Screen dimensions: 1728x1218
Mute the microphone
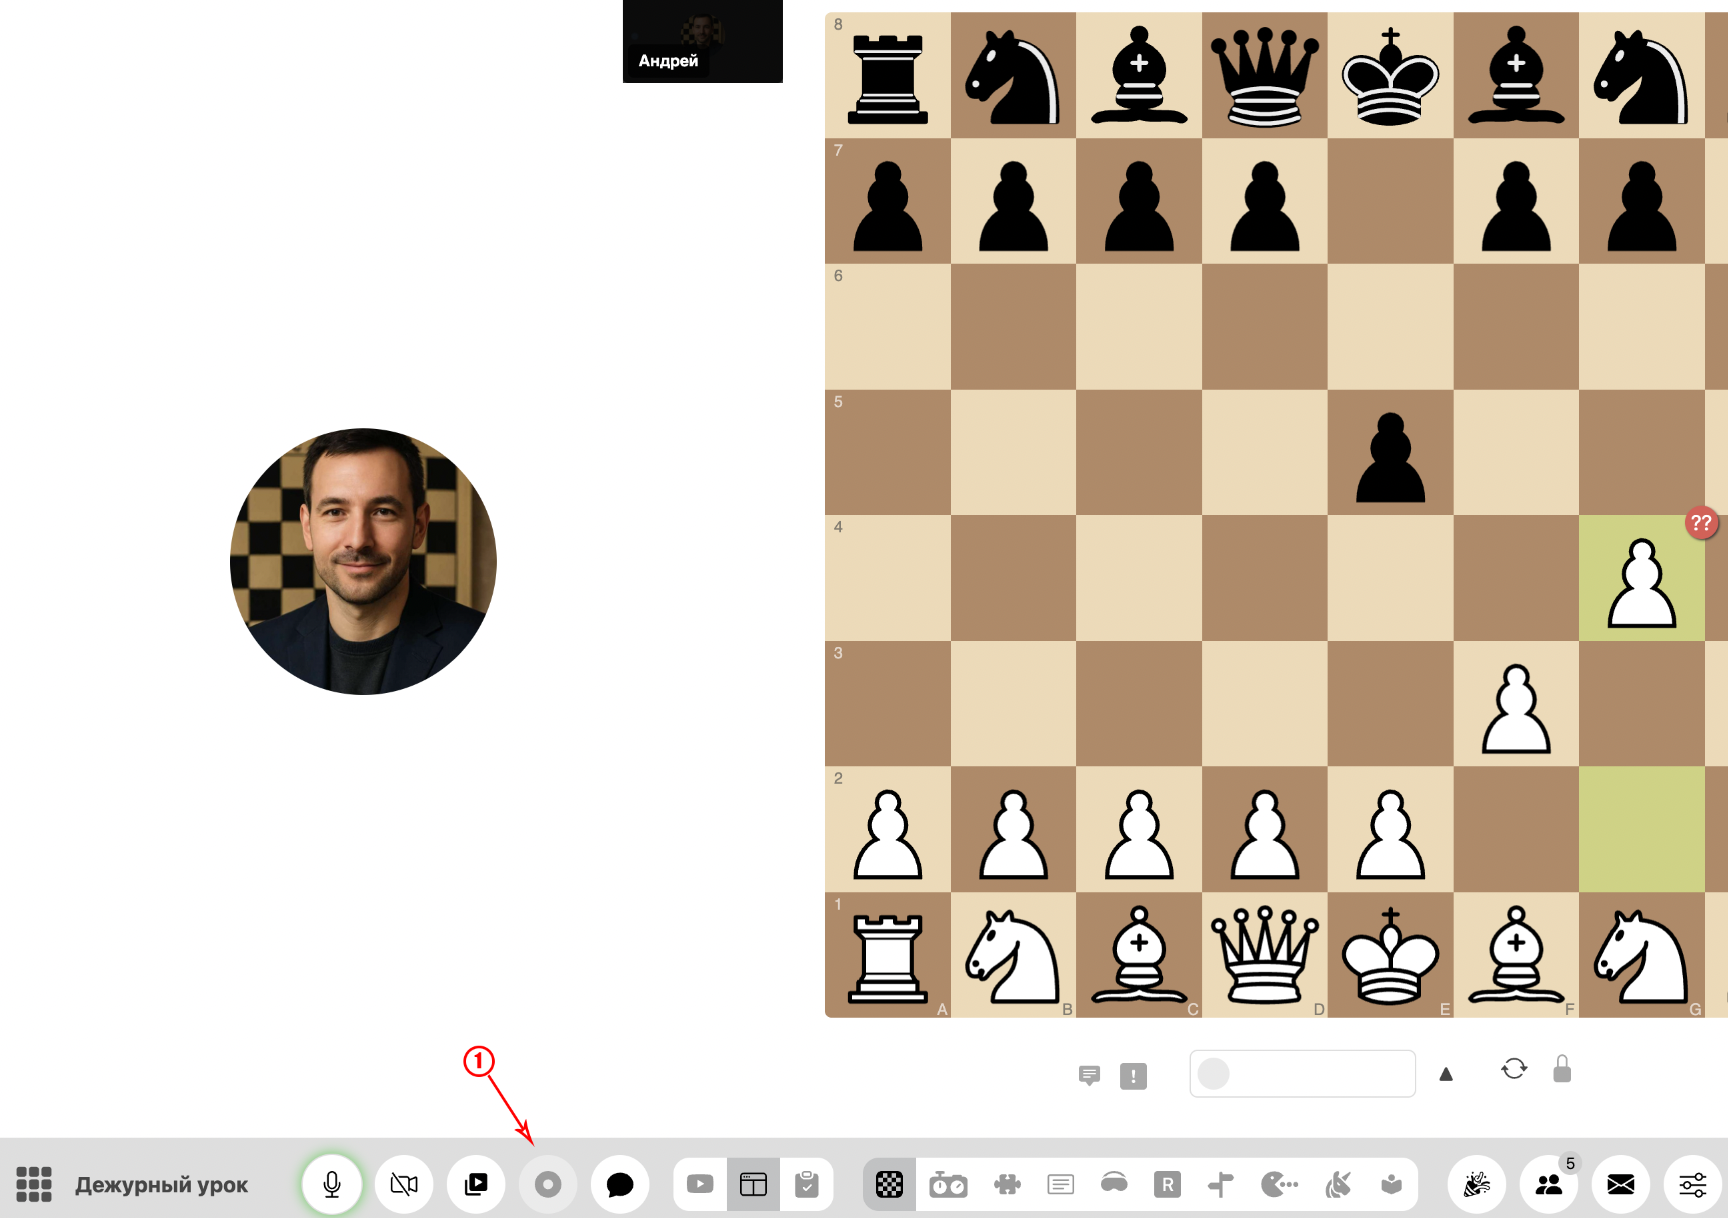pos(332,1184)
